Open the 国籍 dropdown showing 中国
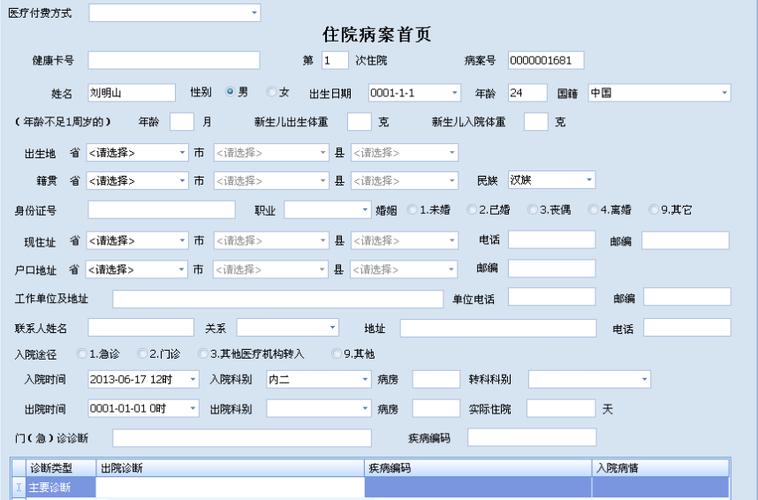 pos(724,92)
